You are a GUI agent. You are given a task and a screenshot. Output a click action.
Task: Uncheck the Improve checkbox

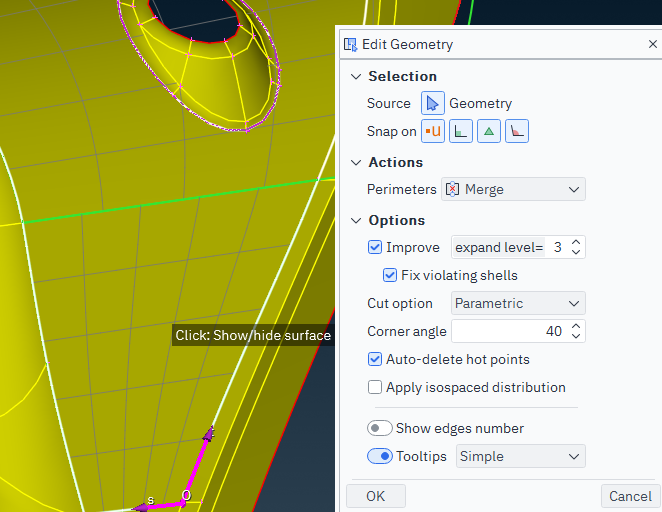[376, 247]
